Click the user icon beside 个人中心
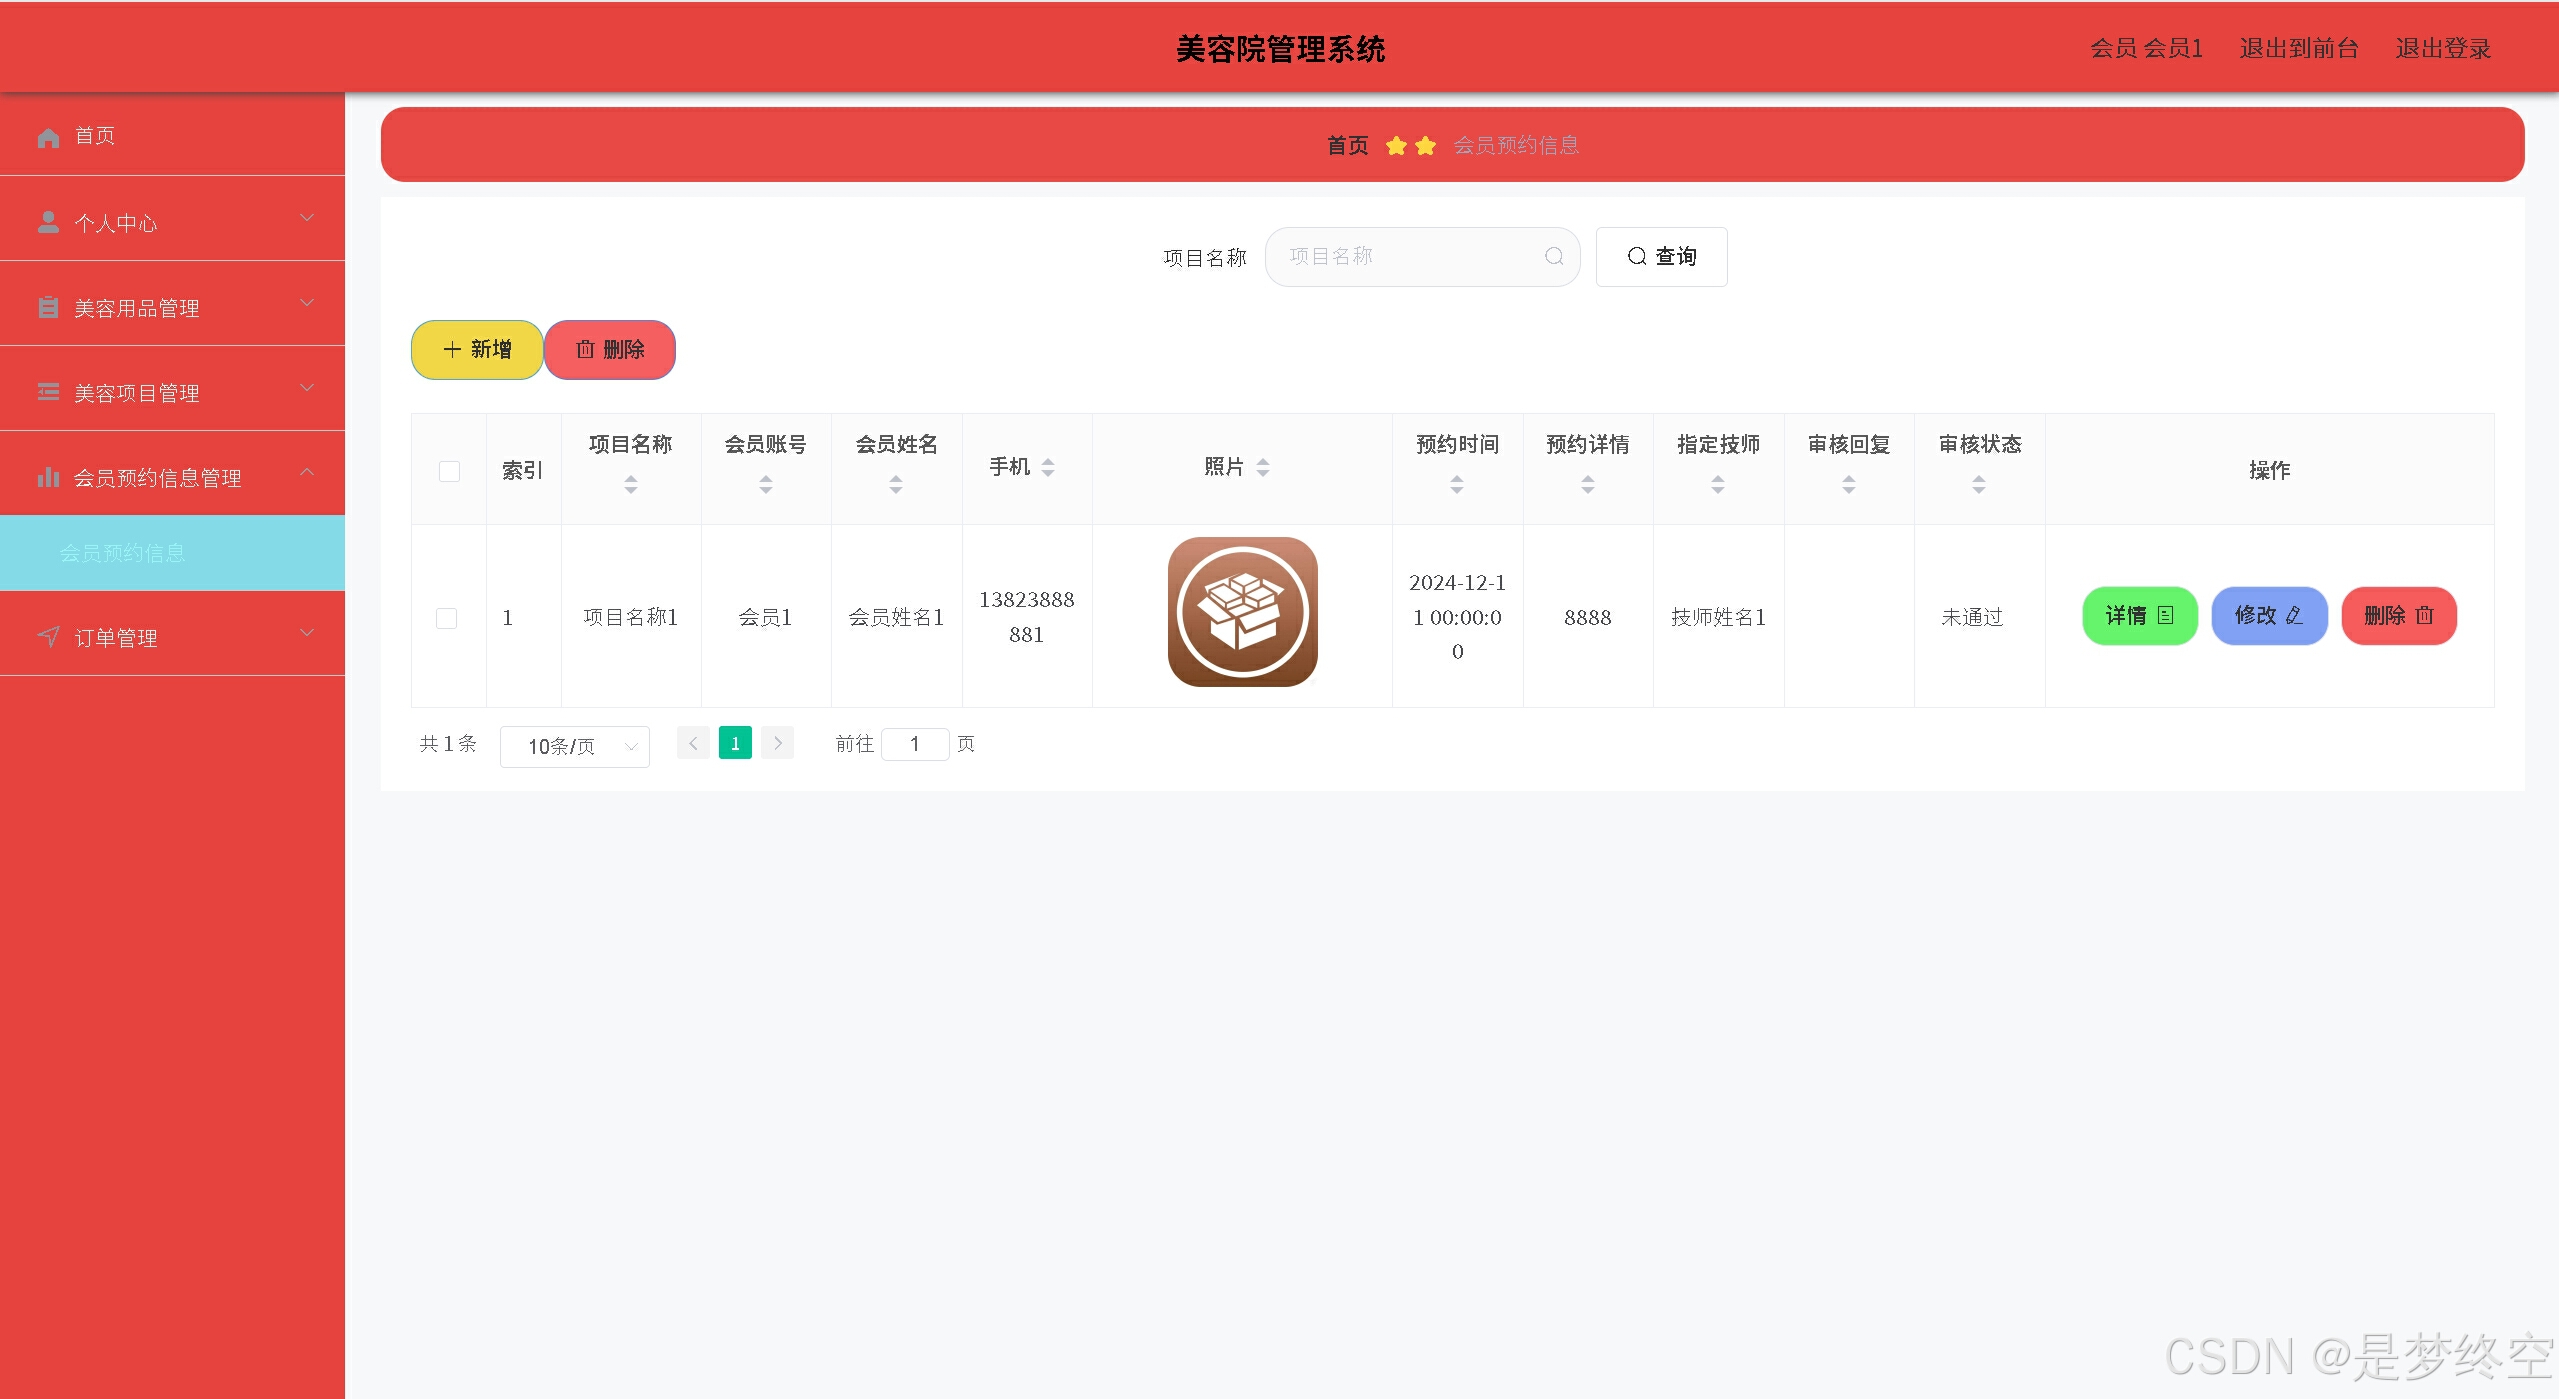The image size is (2559, 1399). 48,222
